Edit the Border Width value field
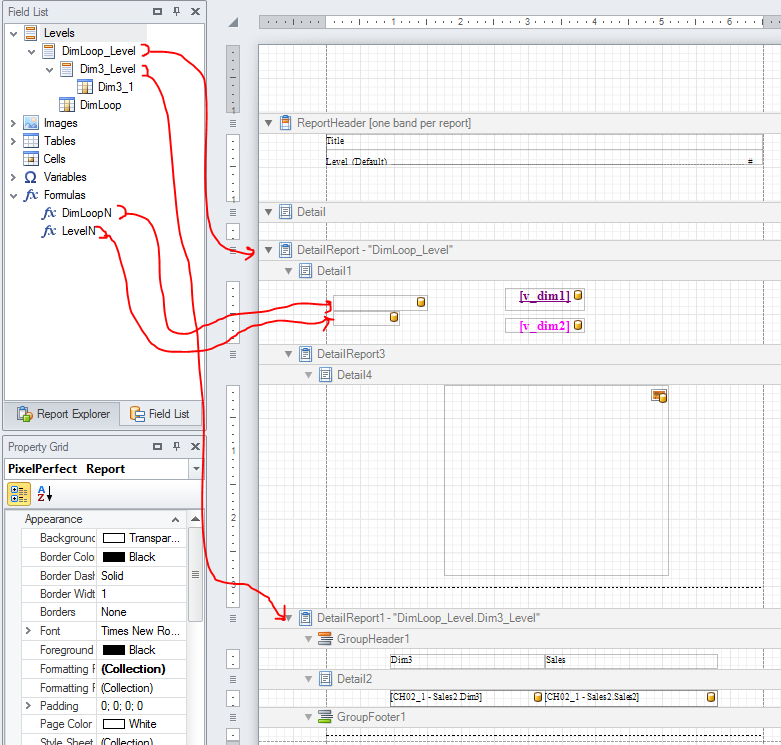 (x=141, y=594)
